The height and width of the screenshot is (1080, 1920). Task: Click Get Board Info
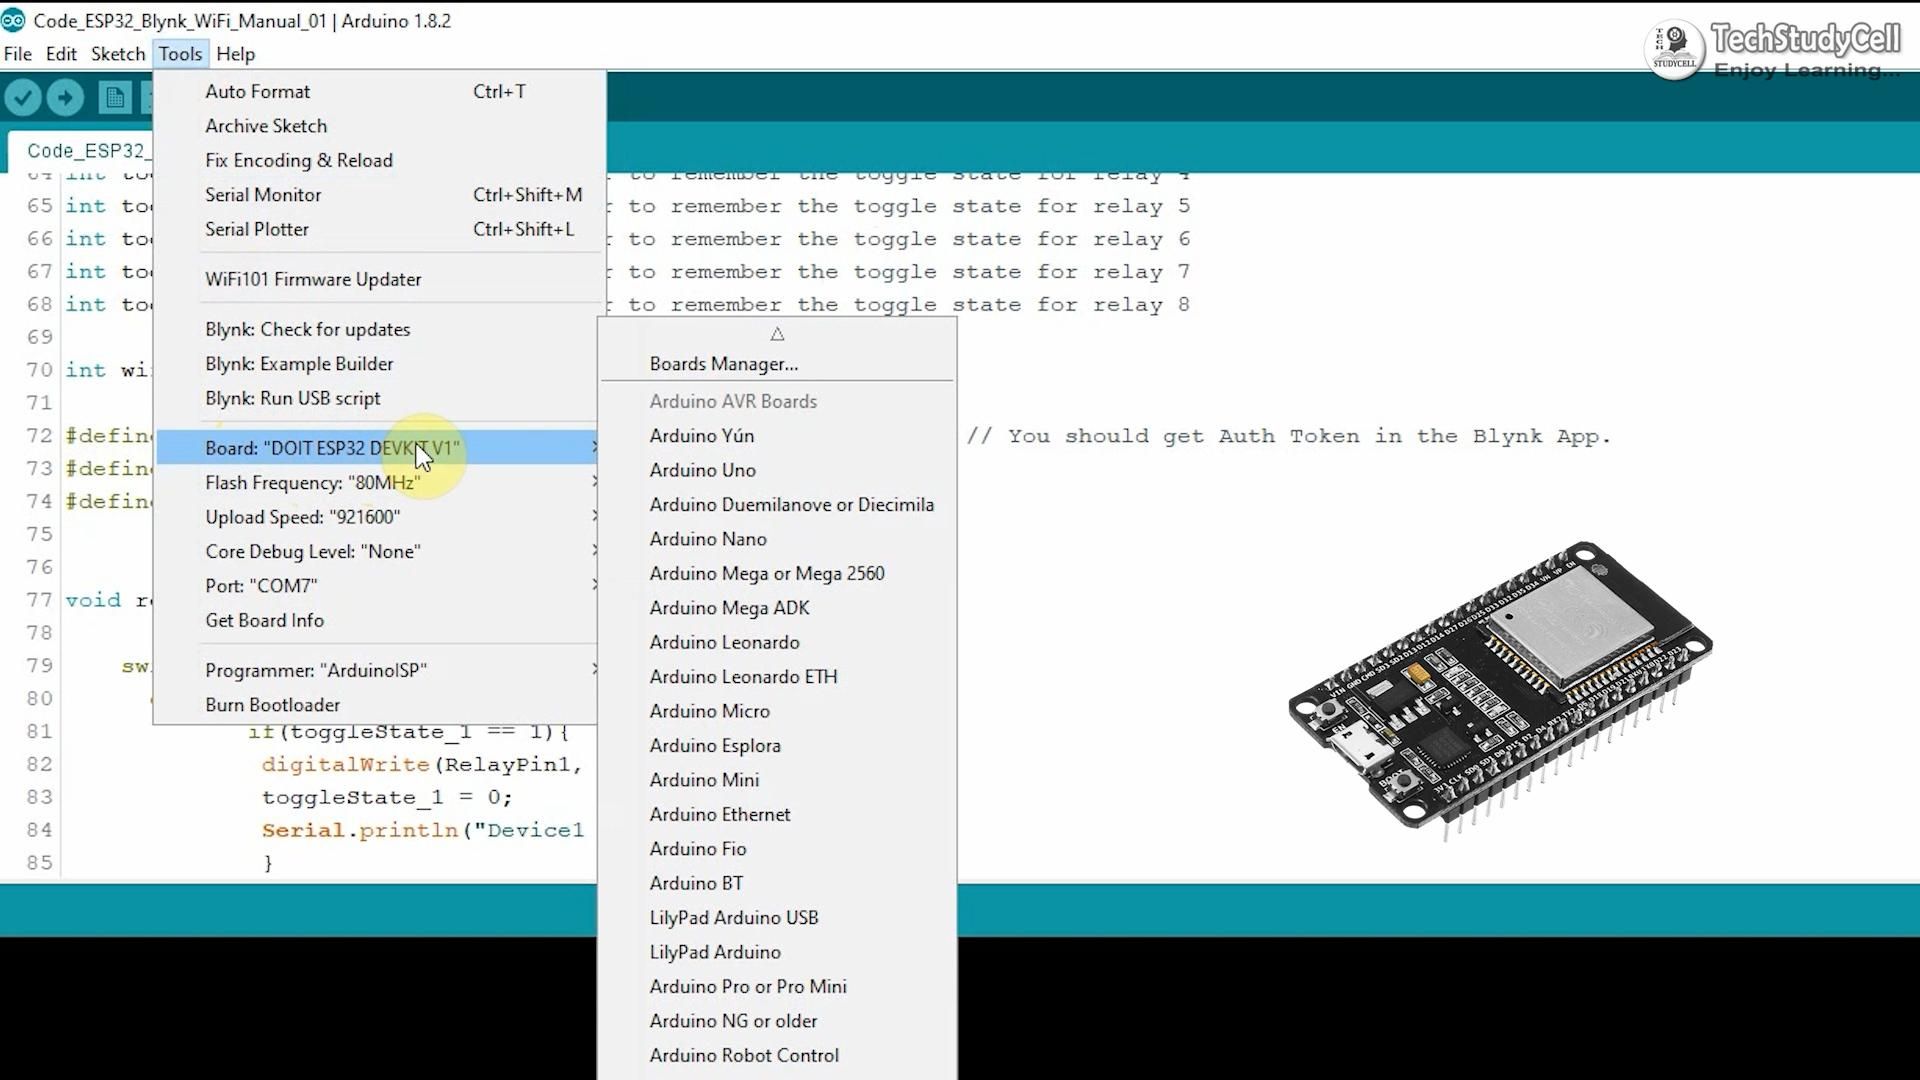click(264, 620)
